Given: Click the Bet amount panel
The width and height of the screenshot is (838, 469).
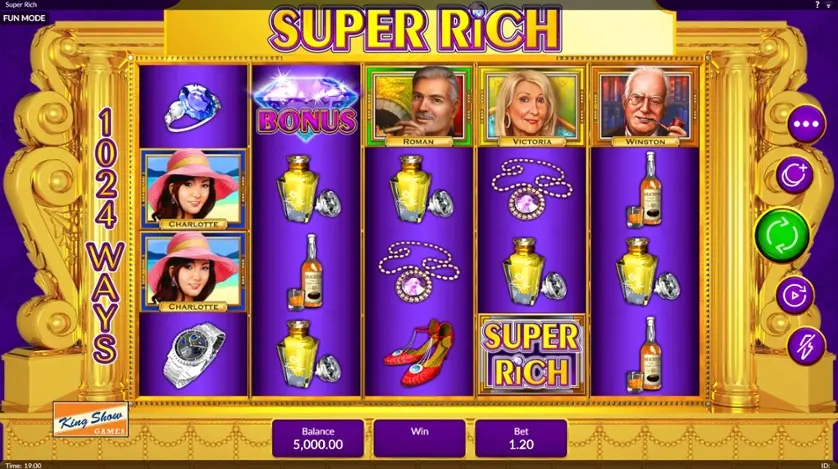Looking at the screenshot, I should [521, 438].
